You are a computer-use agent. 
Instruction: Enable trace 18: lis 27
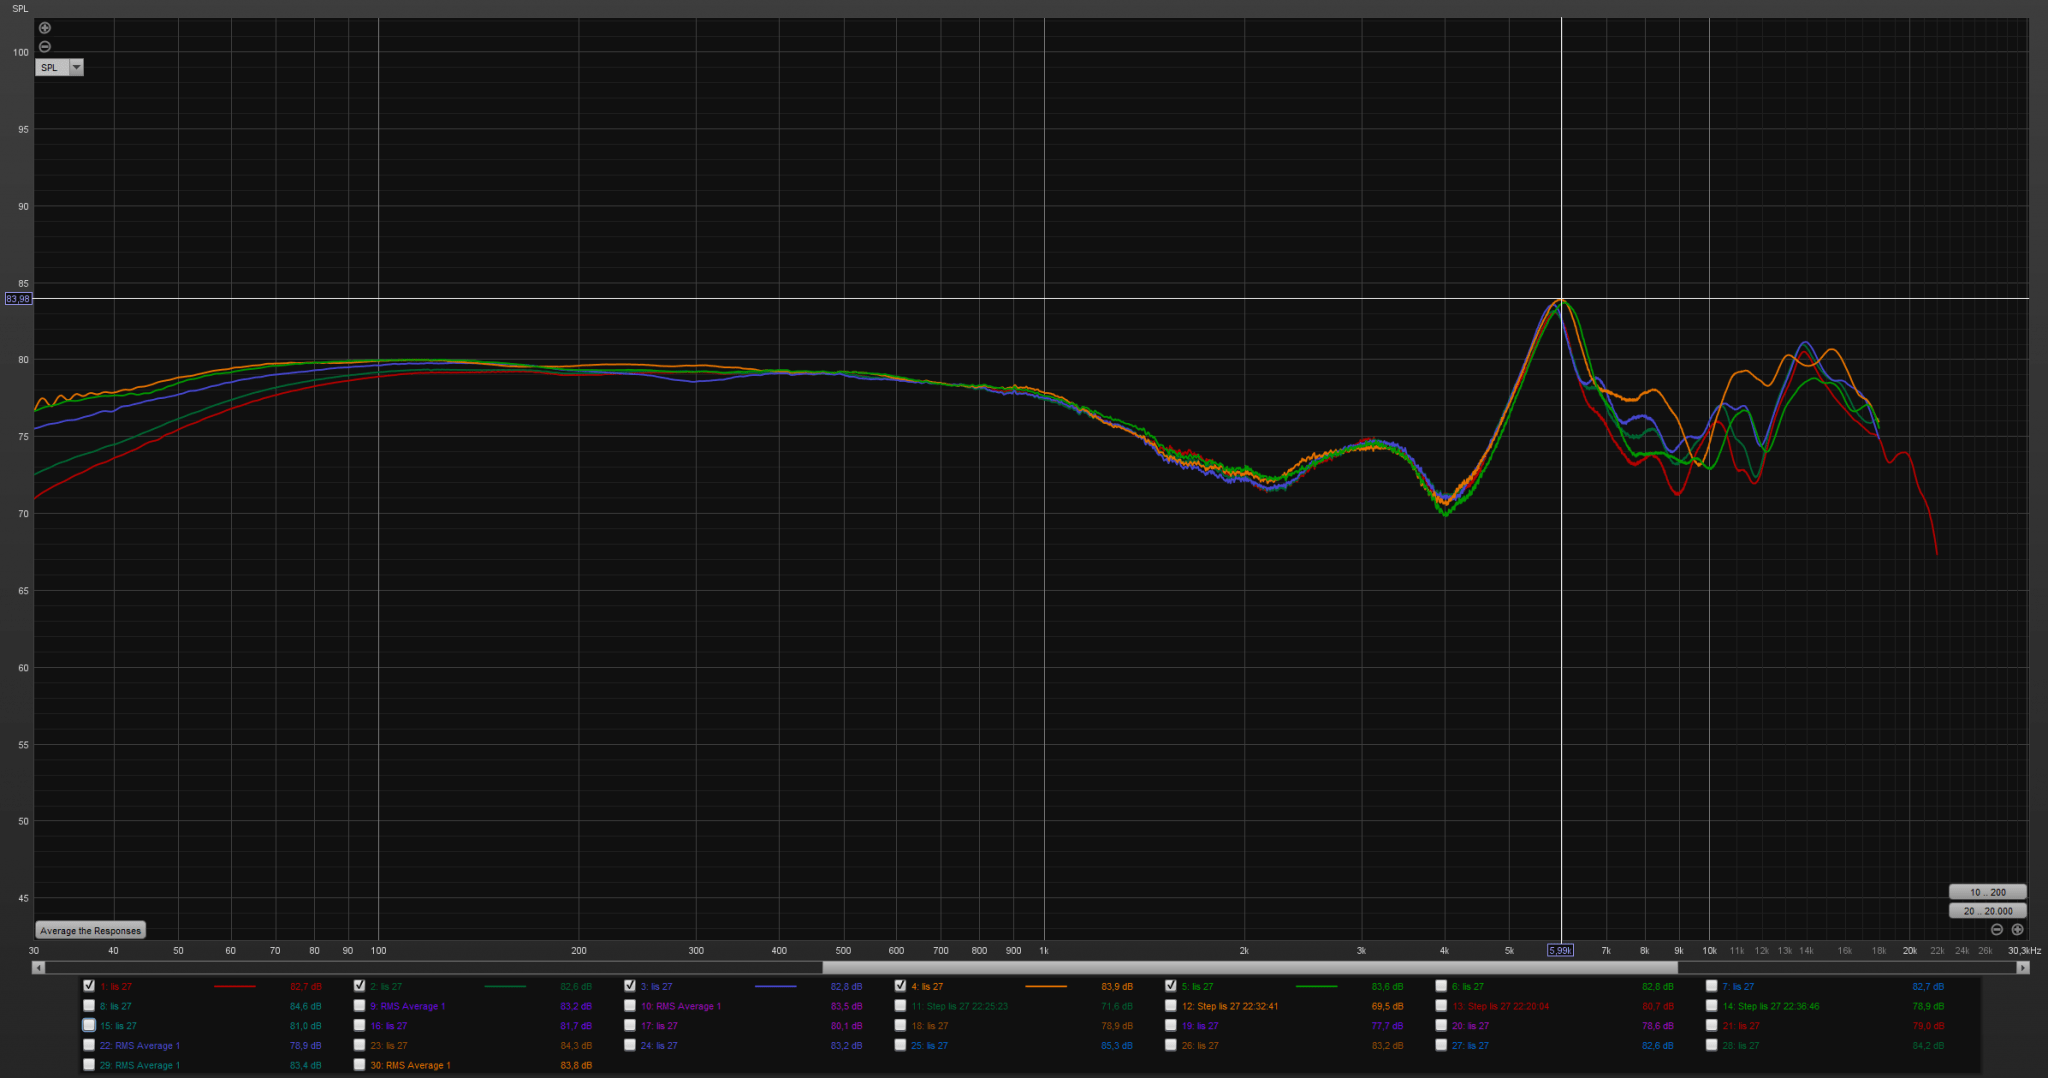tap(900, 1025)
